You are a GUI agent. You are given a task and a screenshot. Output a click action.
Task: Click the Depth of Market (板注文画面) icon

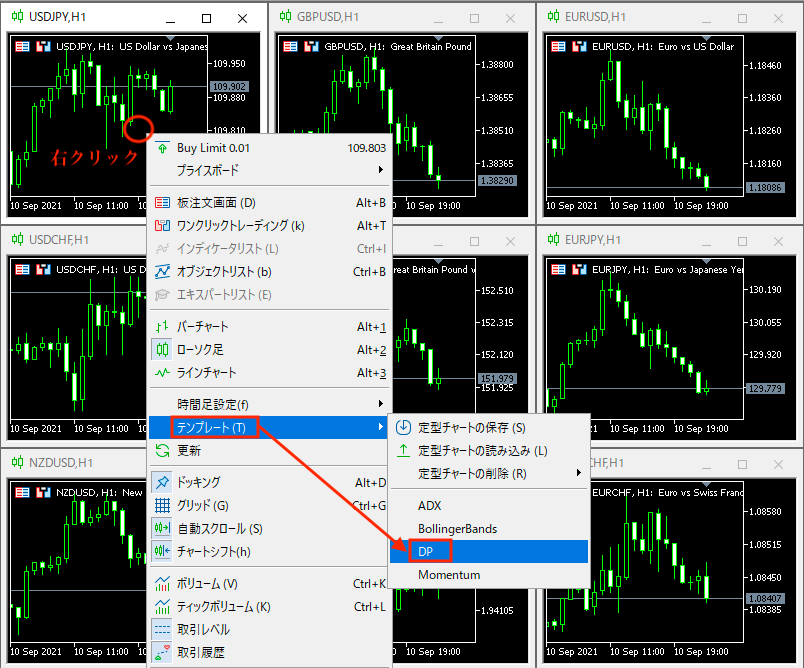[x=162, y=203]
